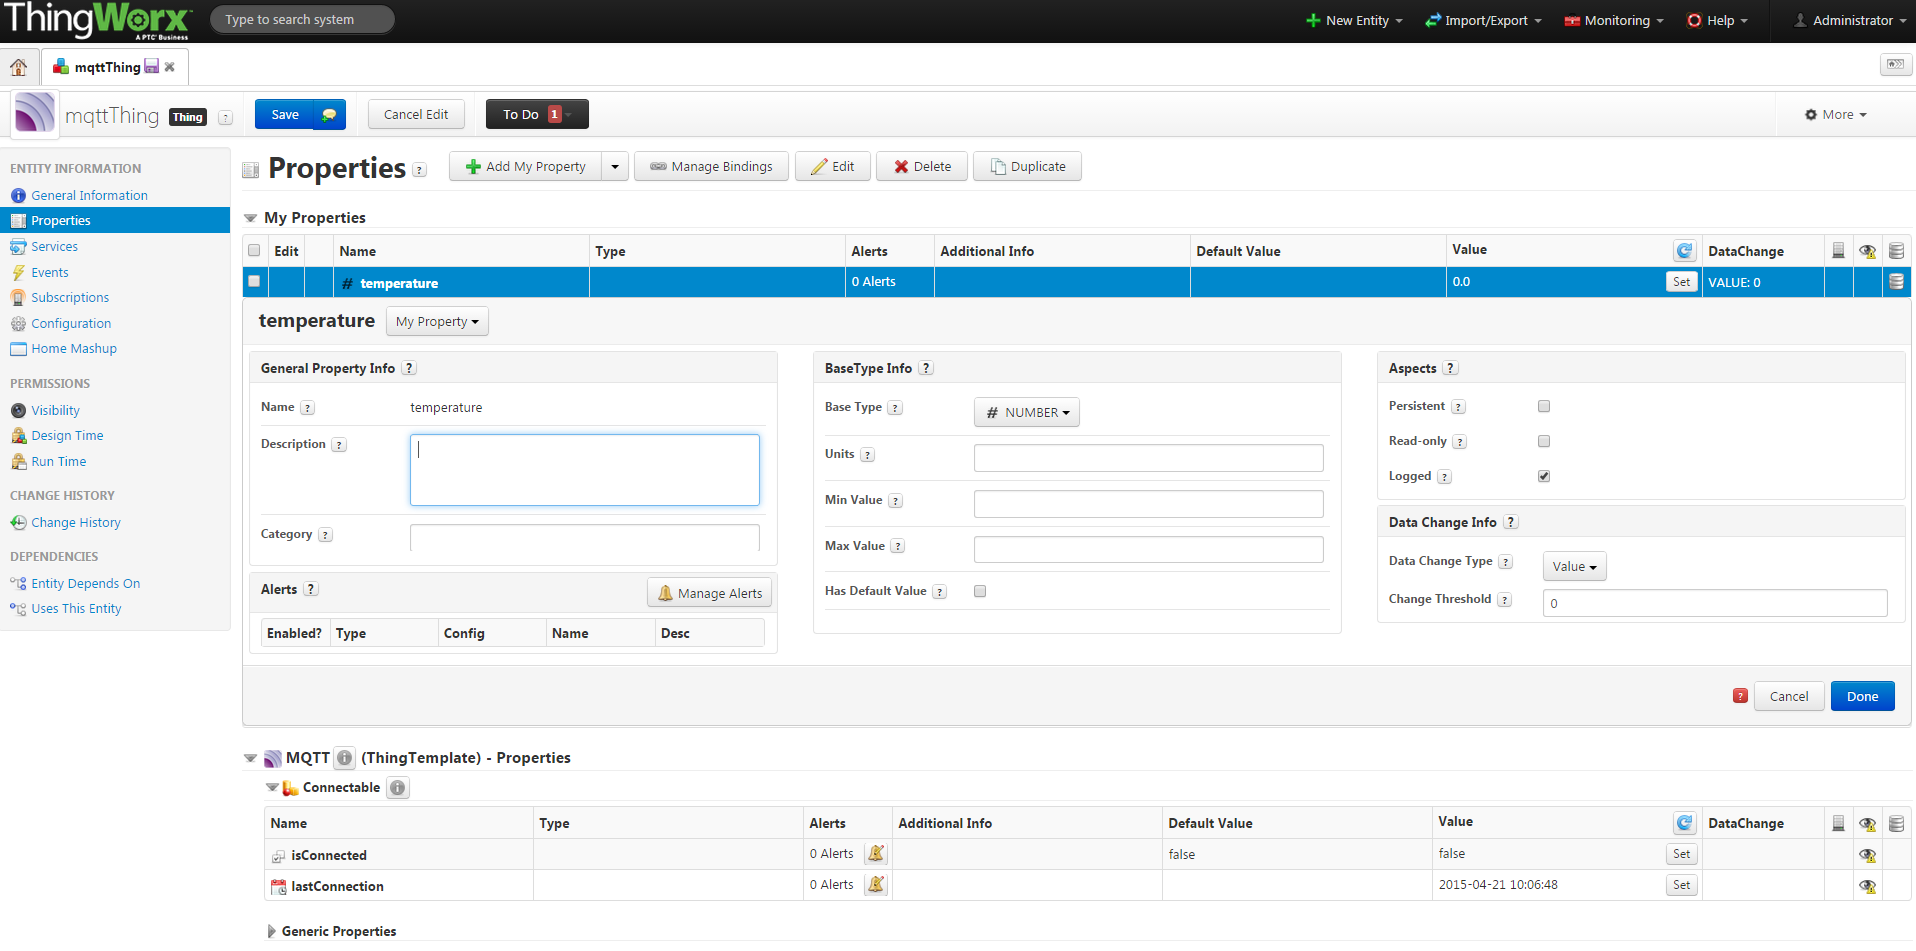This screenshot has height=951, width=1916.
Task: Click the eye column icon in My Properties header
Action: [1867, 251]
